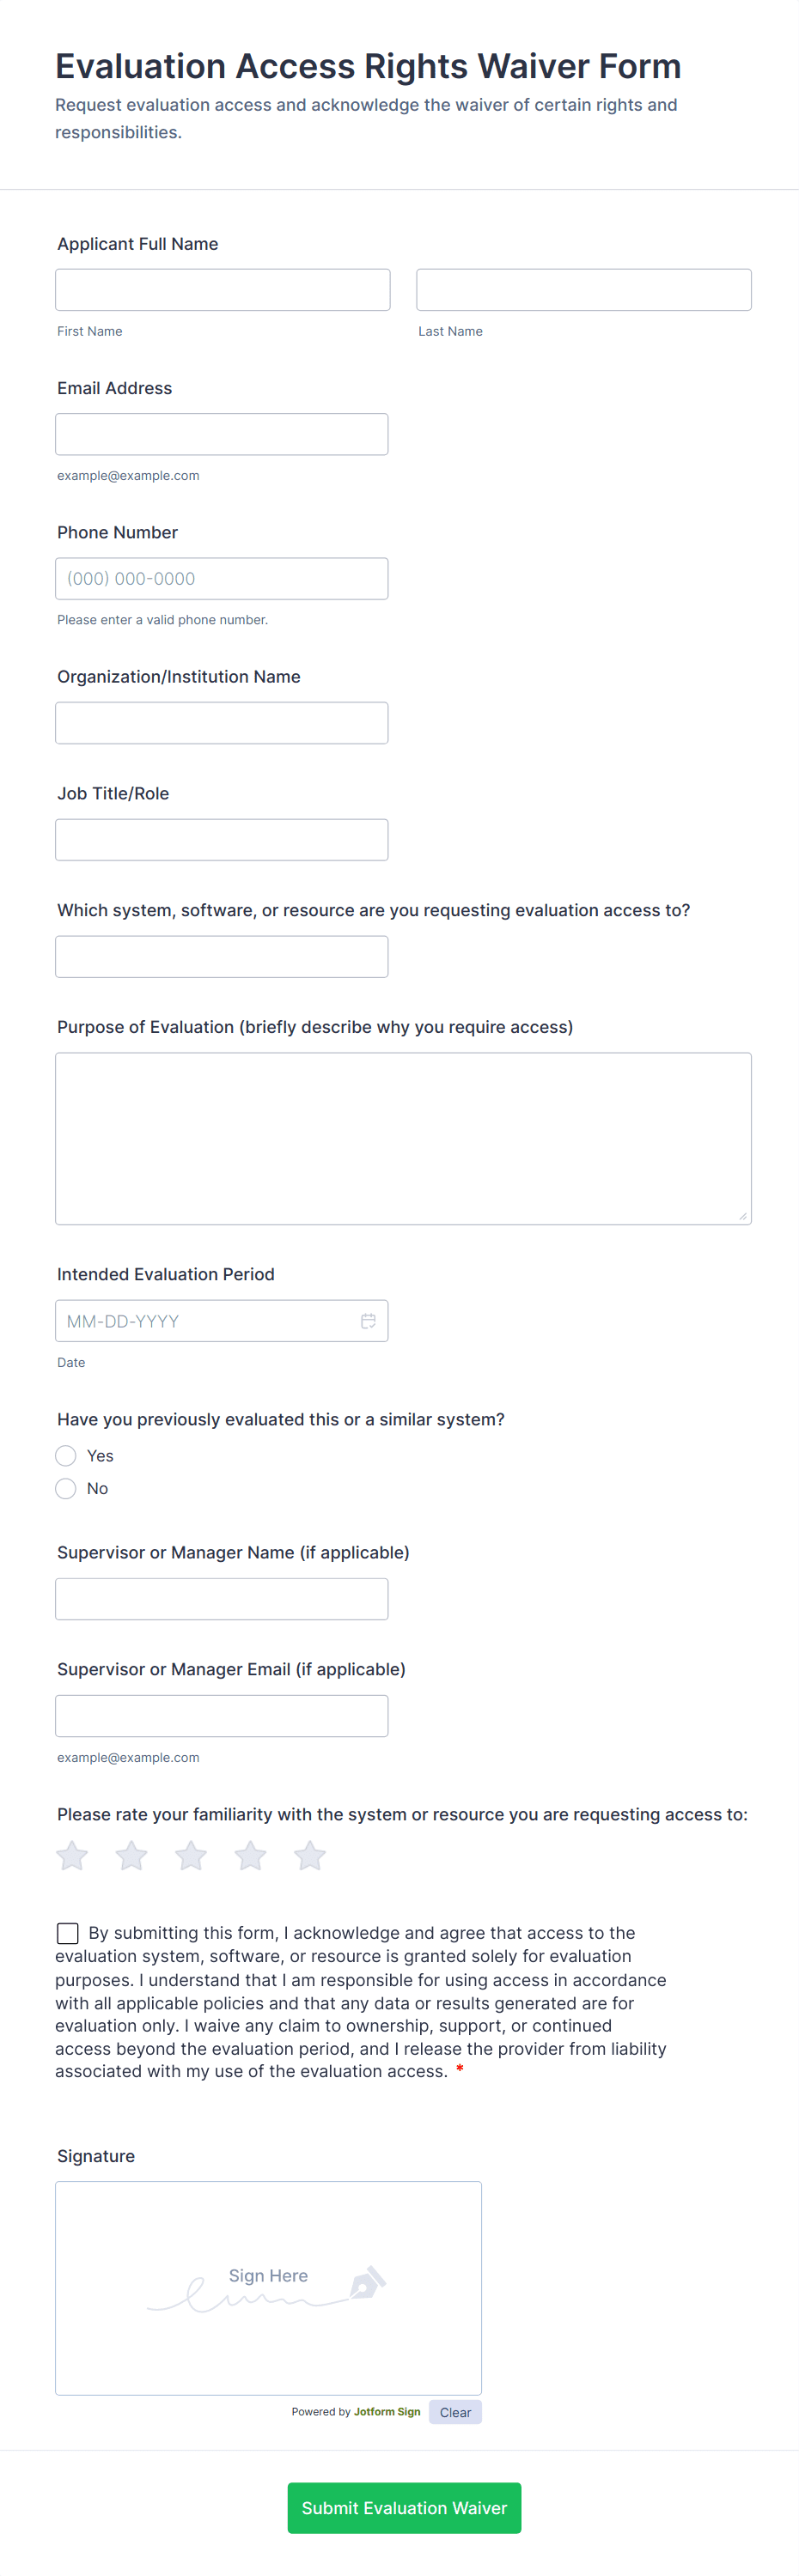Click Submit Evaluation Waiver button
The height and width of the screenshot is (2576, 799).
point(404,2508)
